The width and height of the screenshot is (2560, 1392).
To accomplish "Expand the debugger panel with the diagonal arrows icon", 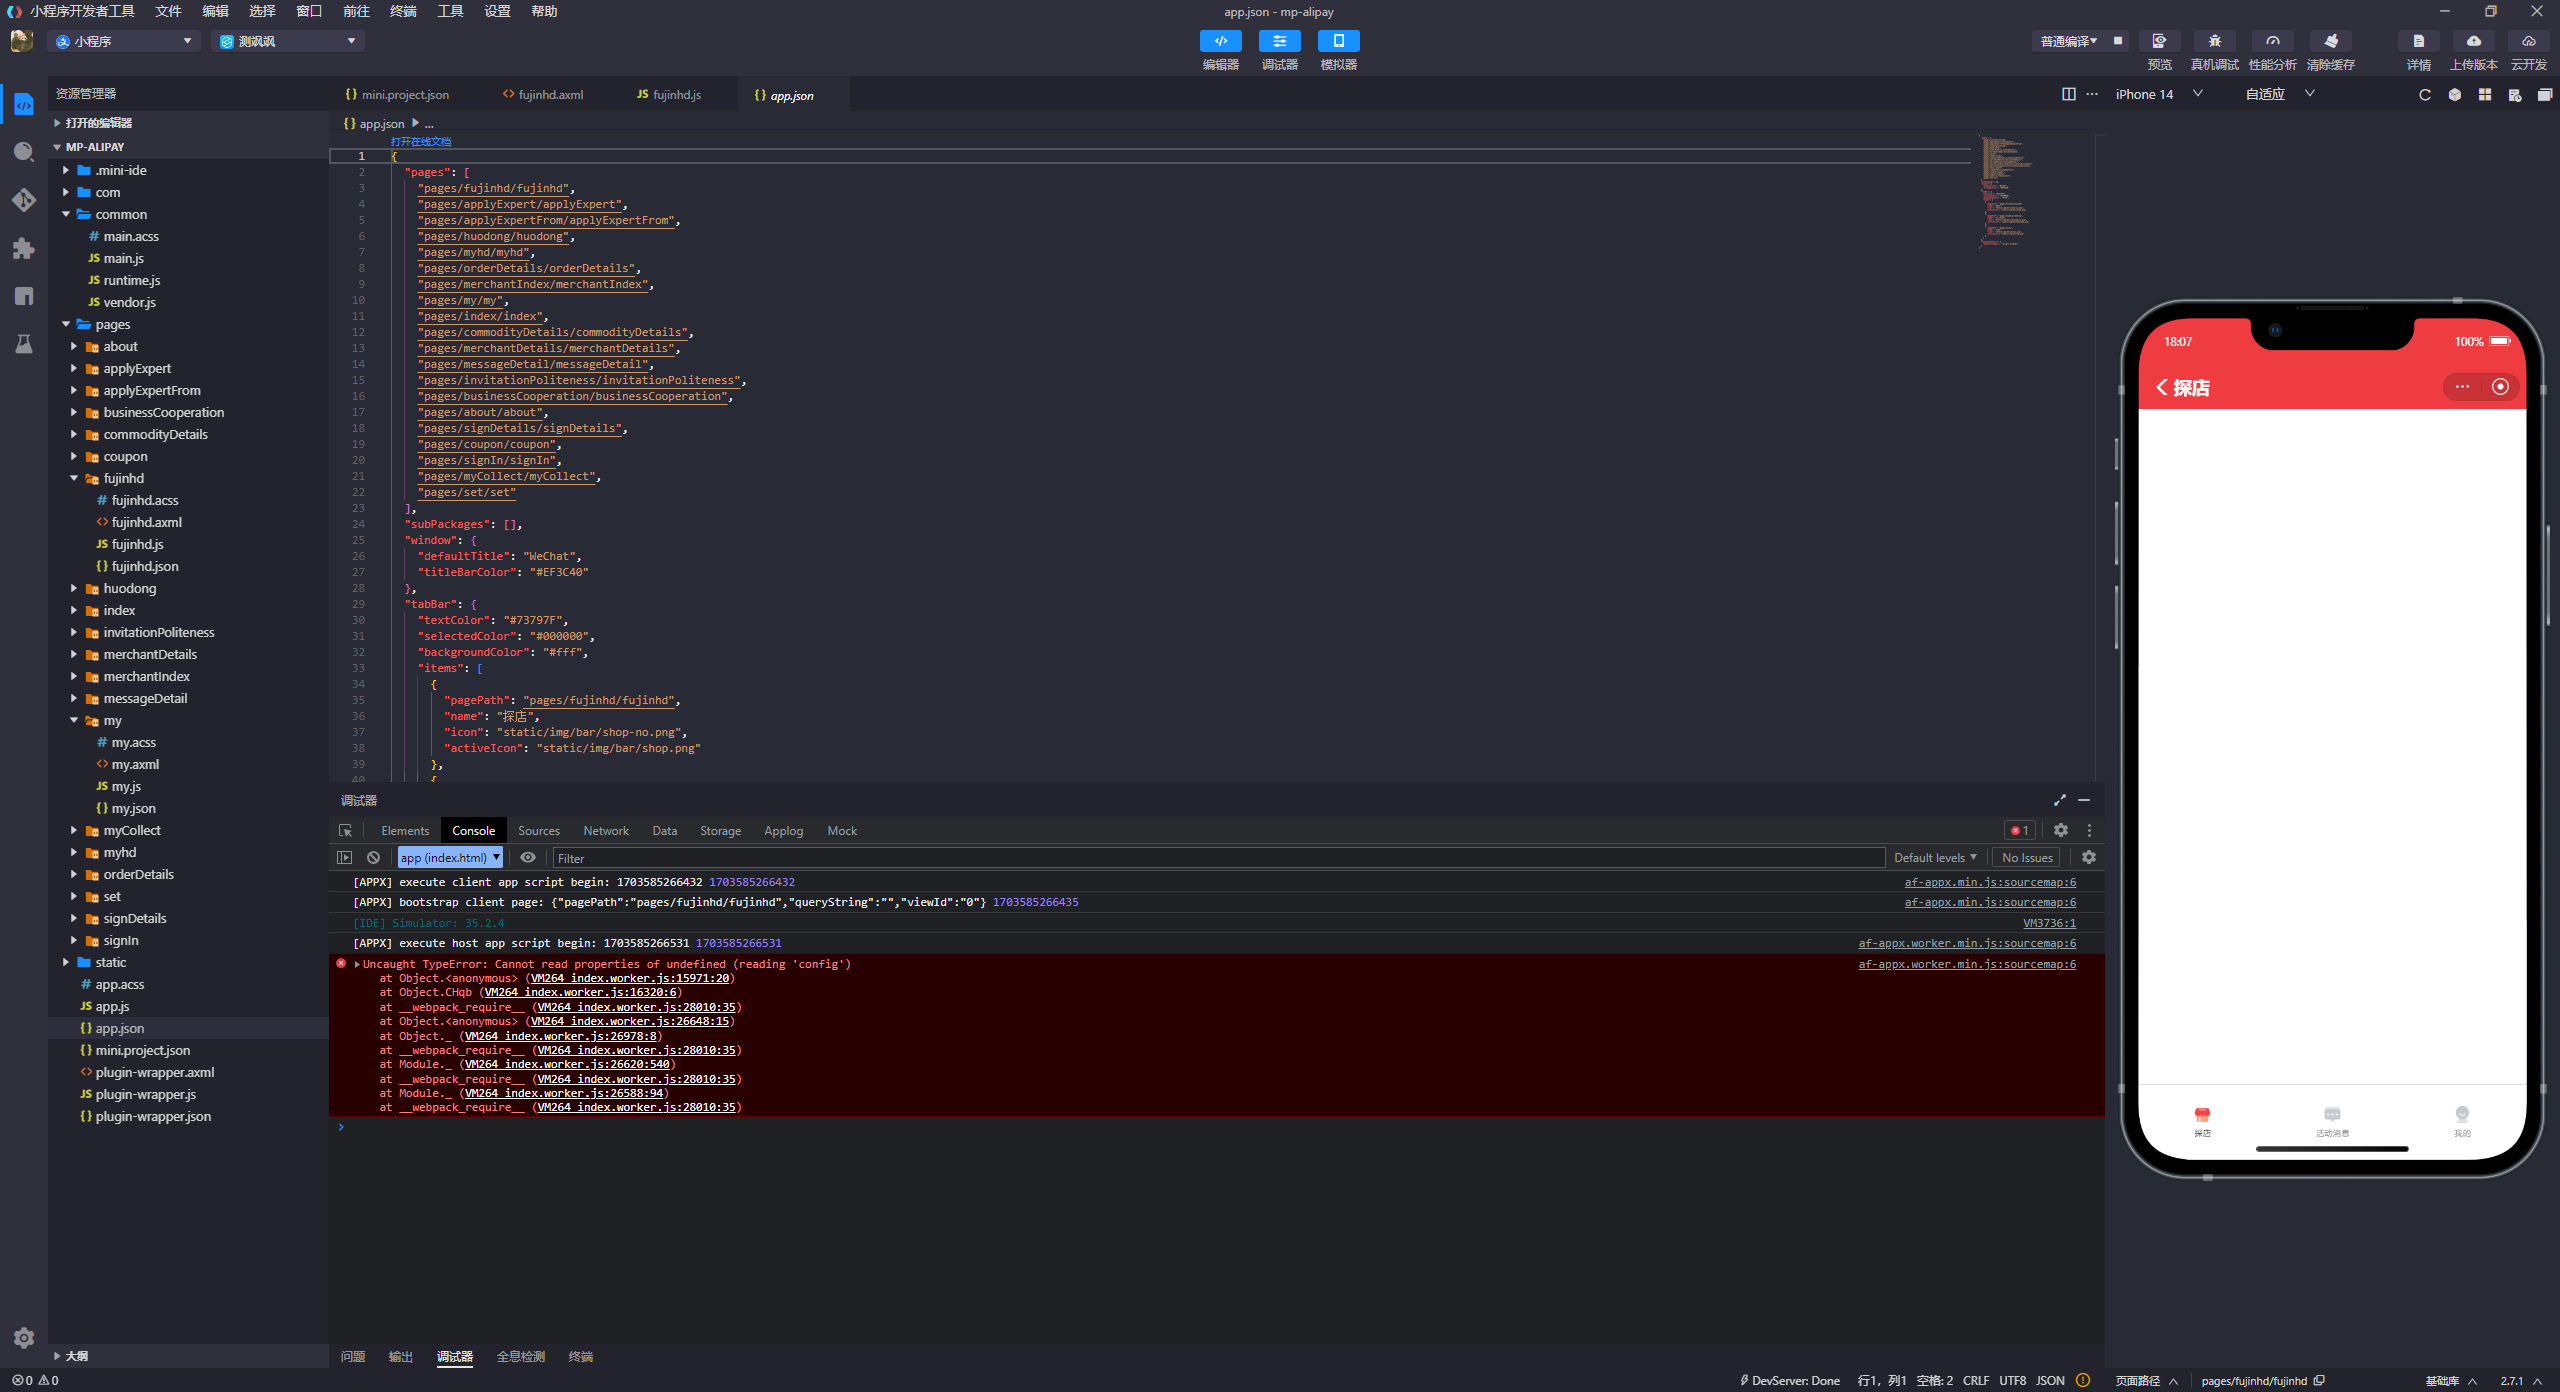I will point(2059,800).
